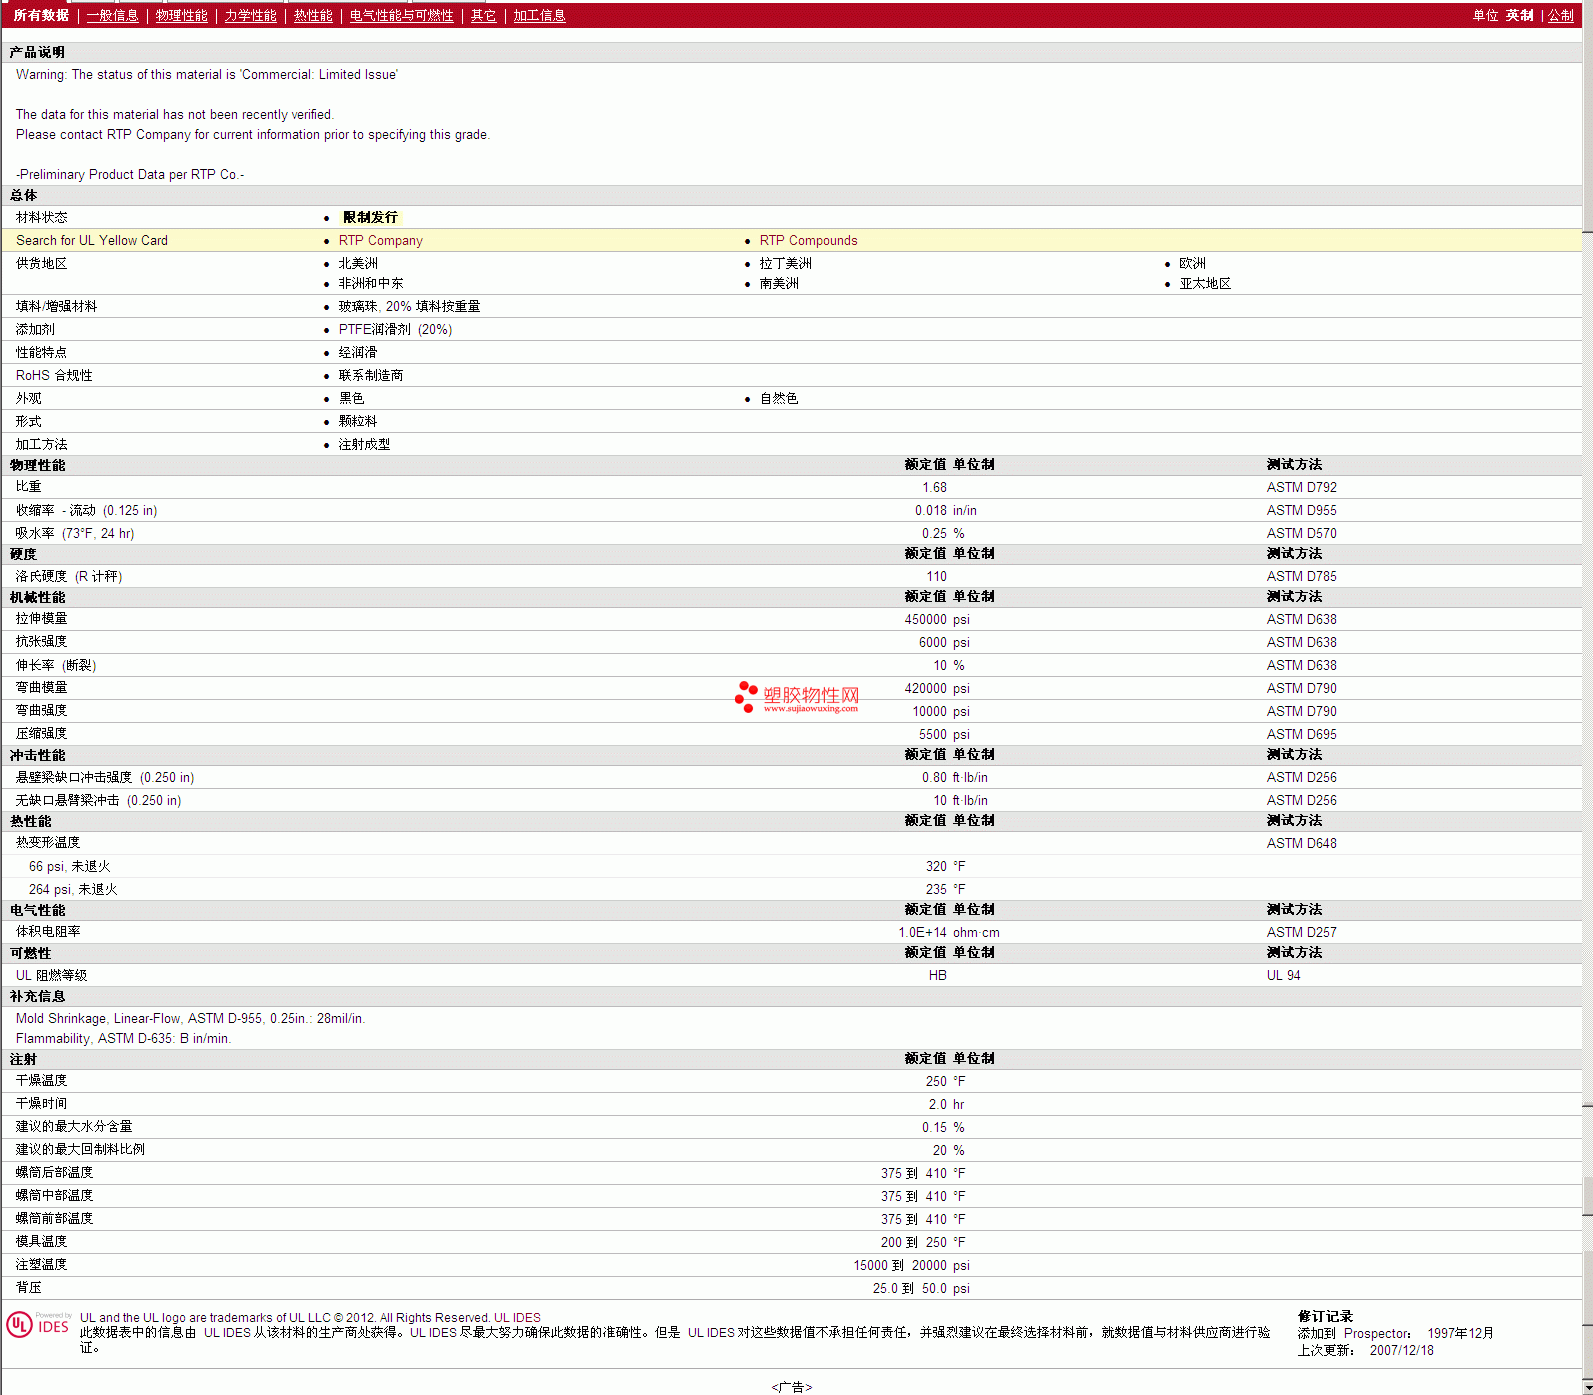Click the 限制发行 material status
This screenshot has width=1593, height=1395.
point(370,217)
